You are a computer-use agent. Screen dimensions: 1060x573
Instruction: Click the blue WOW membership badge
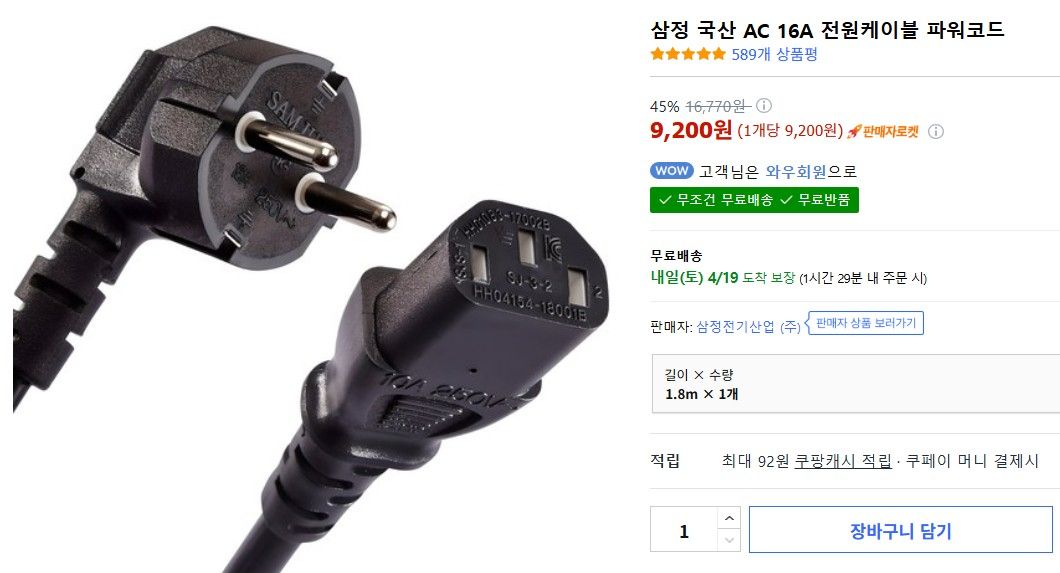(671, 170)
